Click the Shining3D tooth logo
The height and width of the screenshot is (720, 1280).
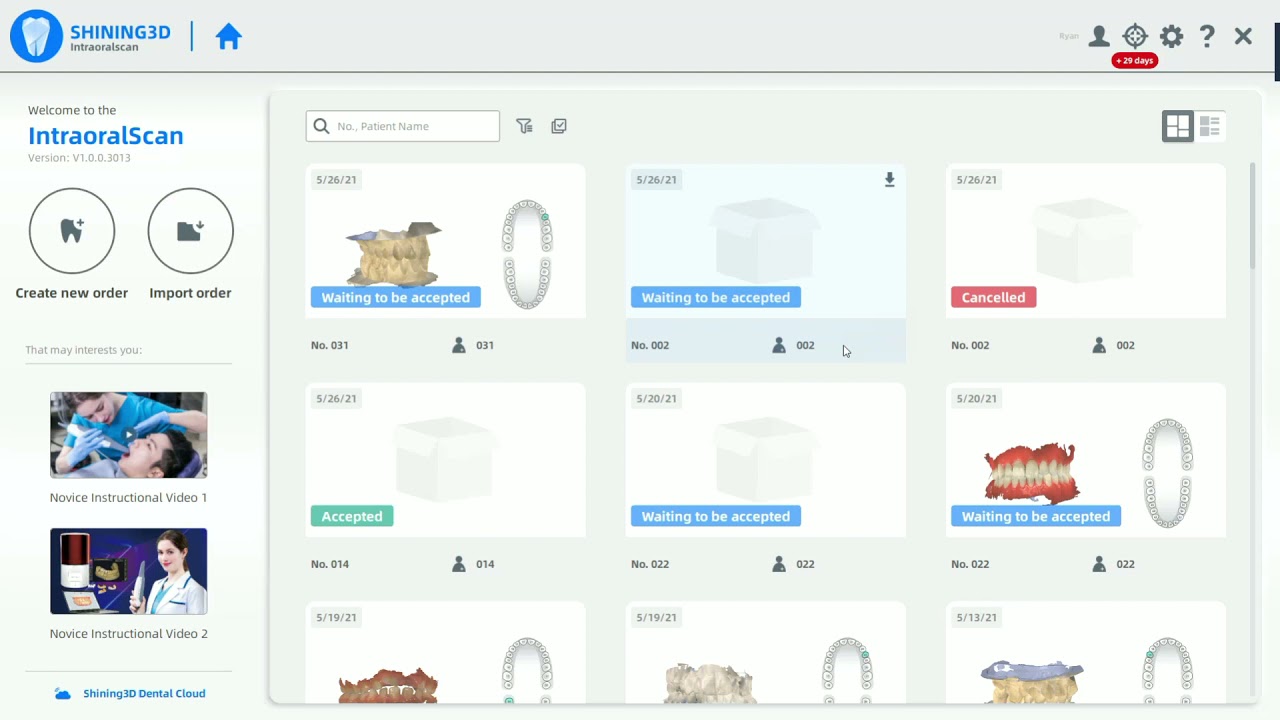pyautogui.click(x=36, y=37)
